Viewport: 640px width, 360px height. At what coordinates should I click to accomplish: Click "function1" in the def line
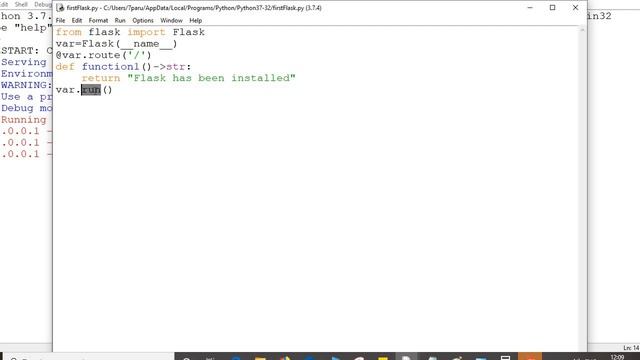click(x=110, y=67)
